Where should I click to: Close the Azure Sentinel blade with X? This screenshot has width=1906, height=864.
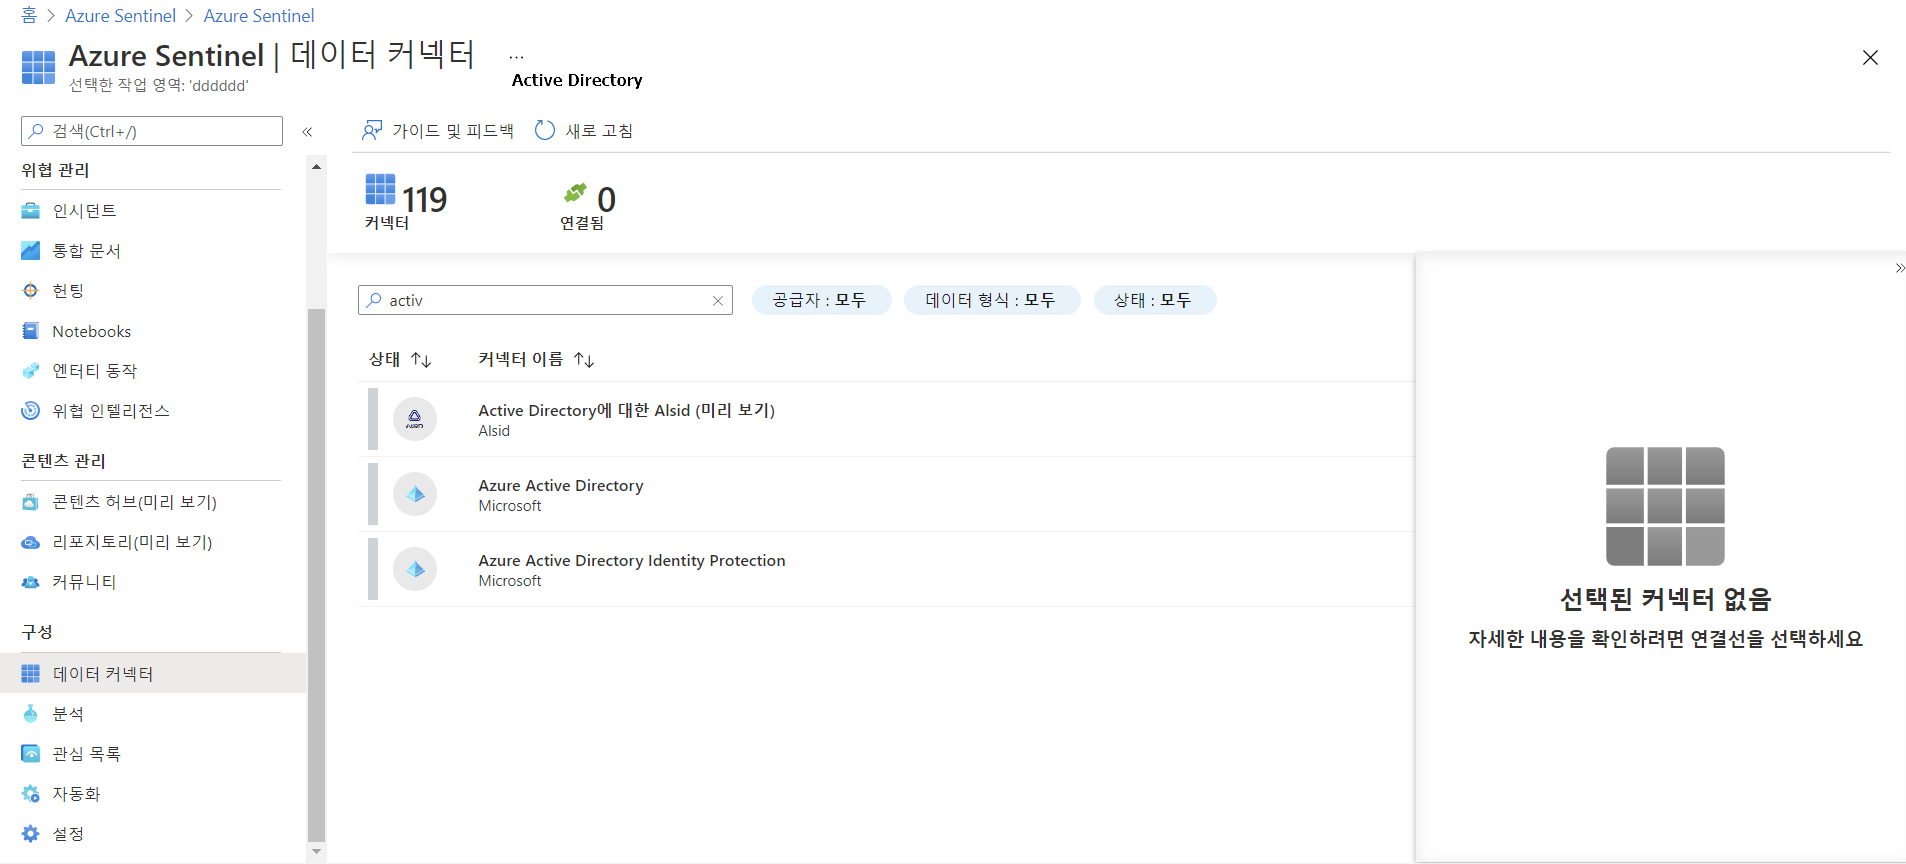coord(1870,58)
